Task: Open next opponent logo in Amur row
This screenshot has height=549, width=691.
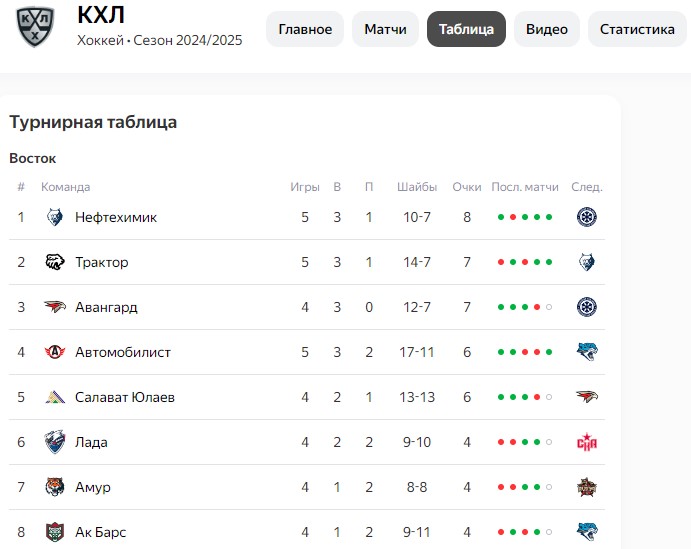Action: pyautogui.click(x=587, y=487)
